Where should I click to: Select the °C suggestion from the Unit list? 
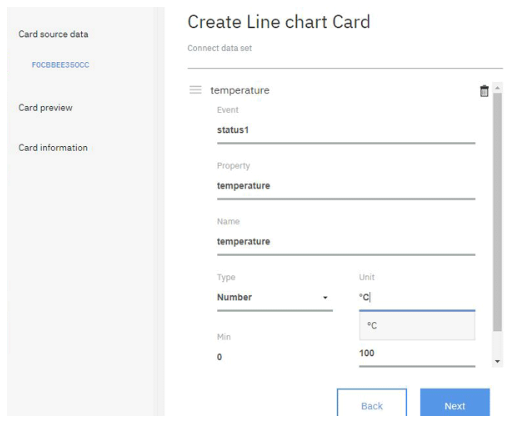click(417, 326)
